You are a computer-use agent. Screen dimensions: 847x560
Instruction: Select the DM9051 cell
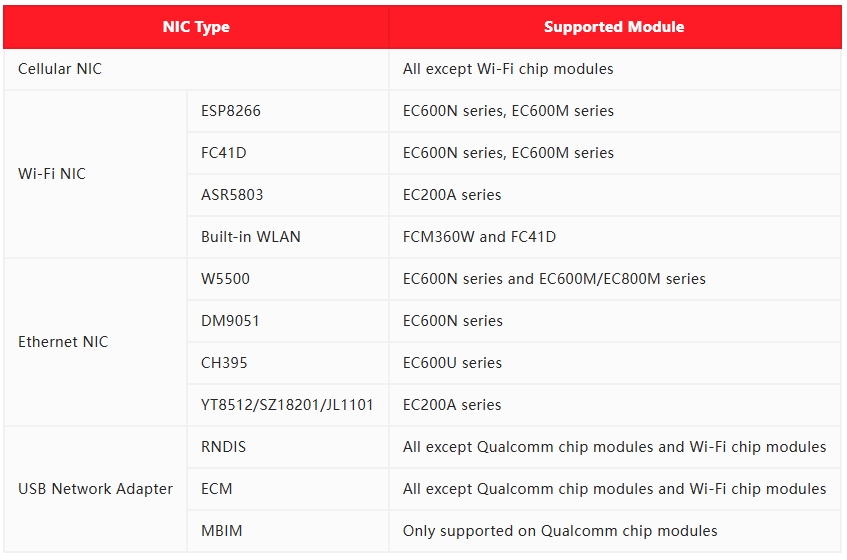coord(230,321)
